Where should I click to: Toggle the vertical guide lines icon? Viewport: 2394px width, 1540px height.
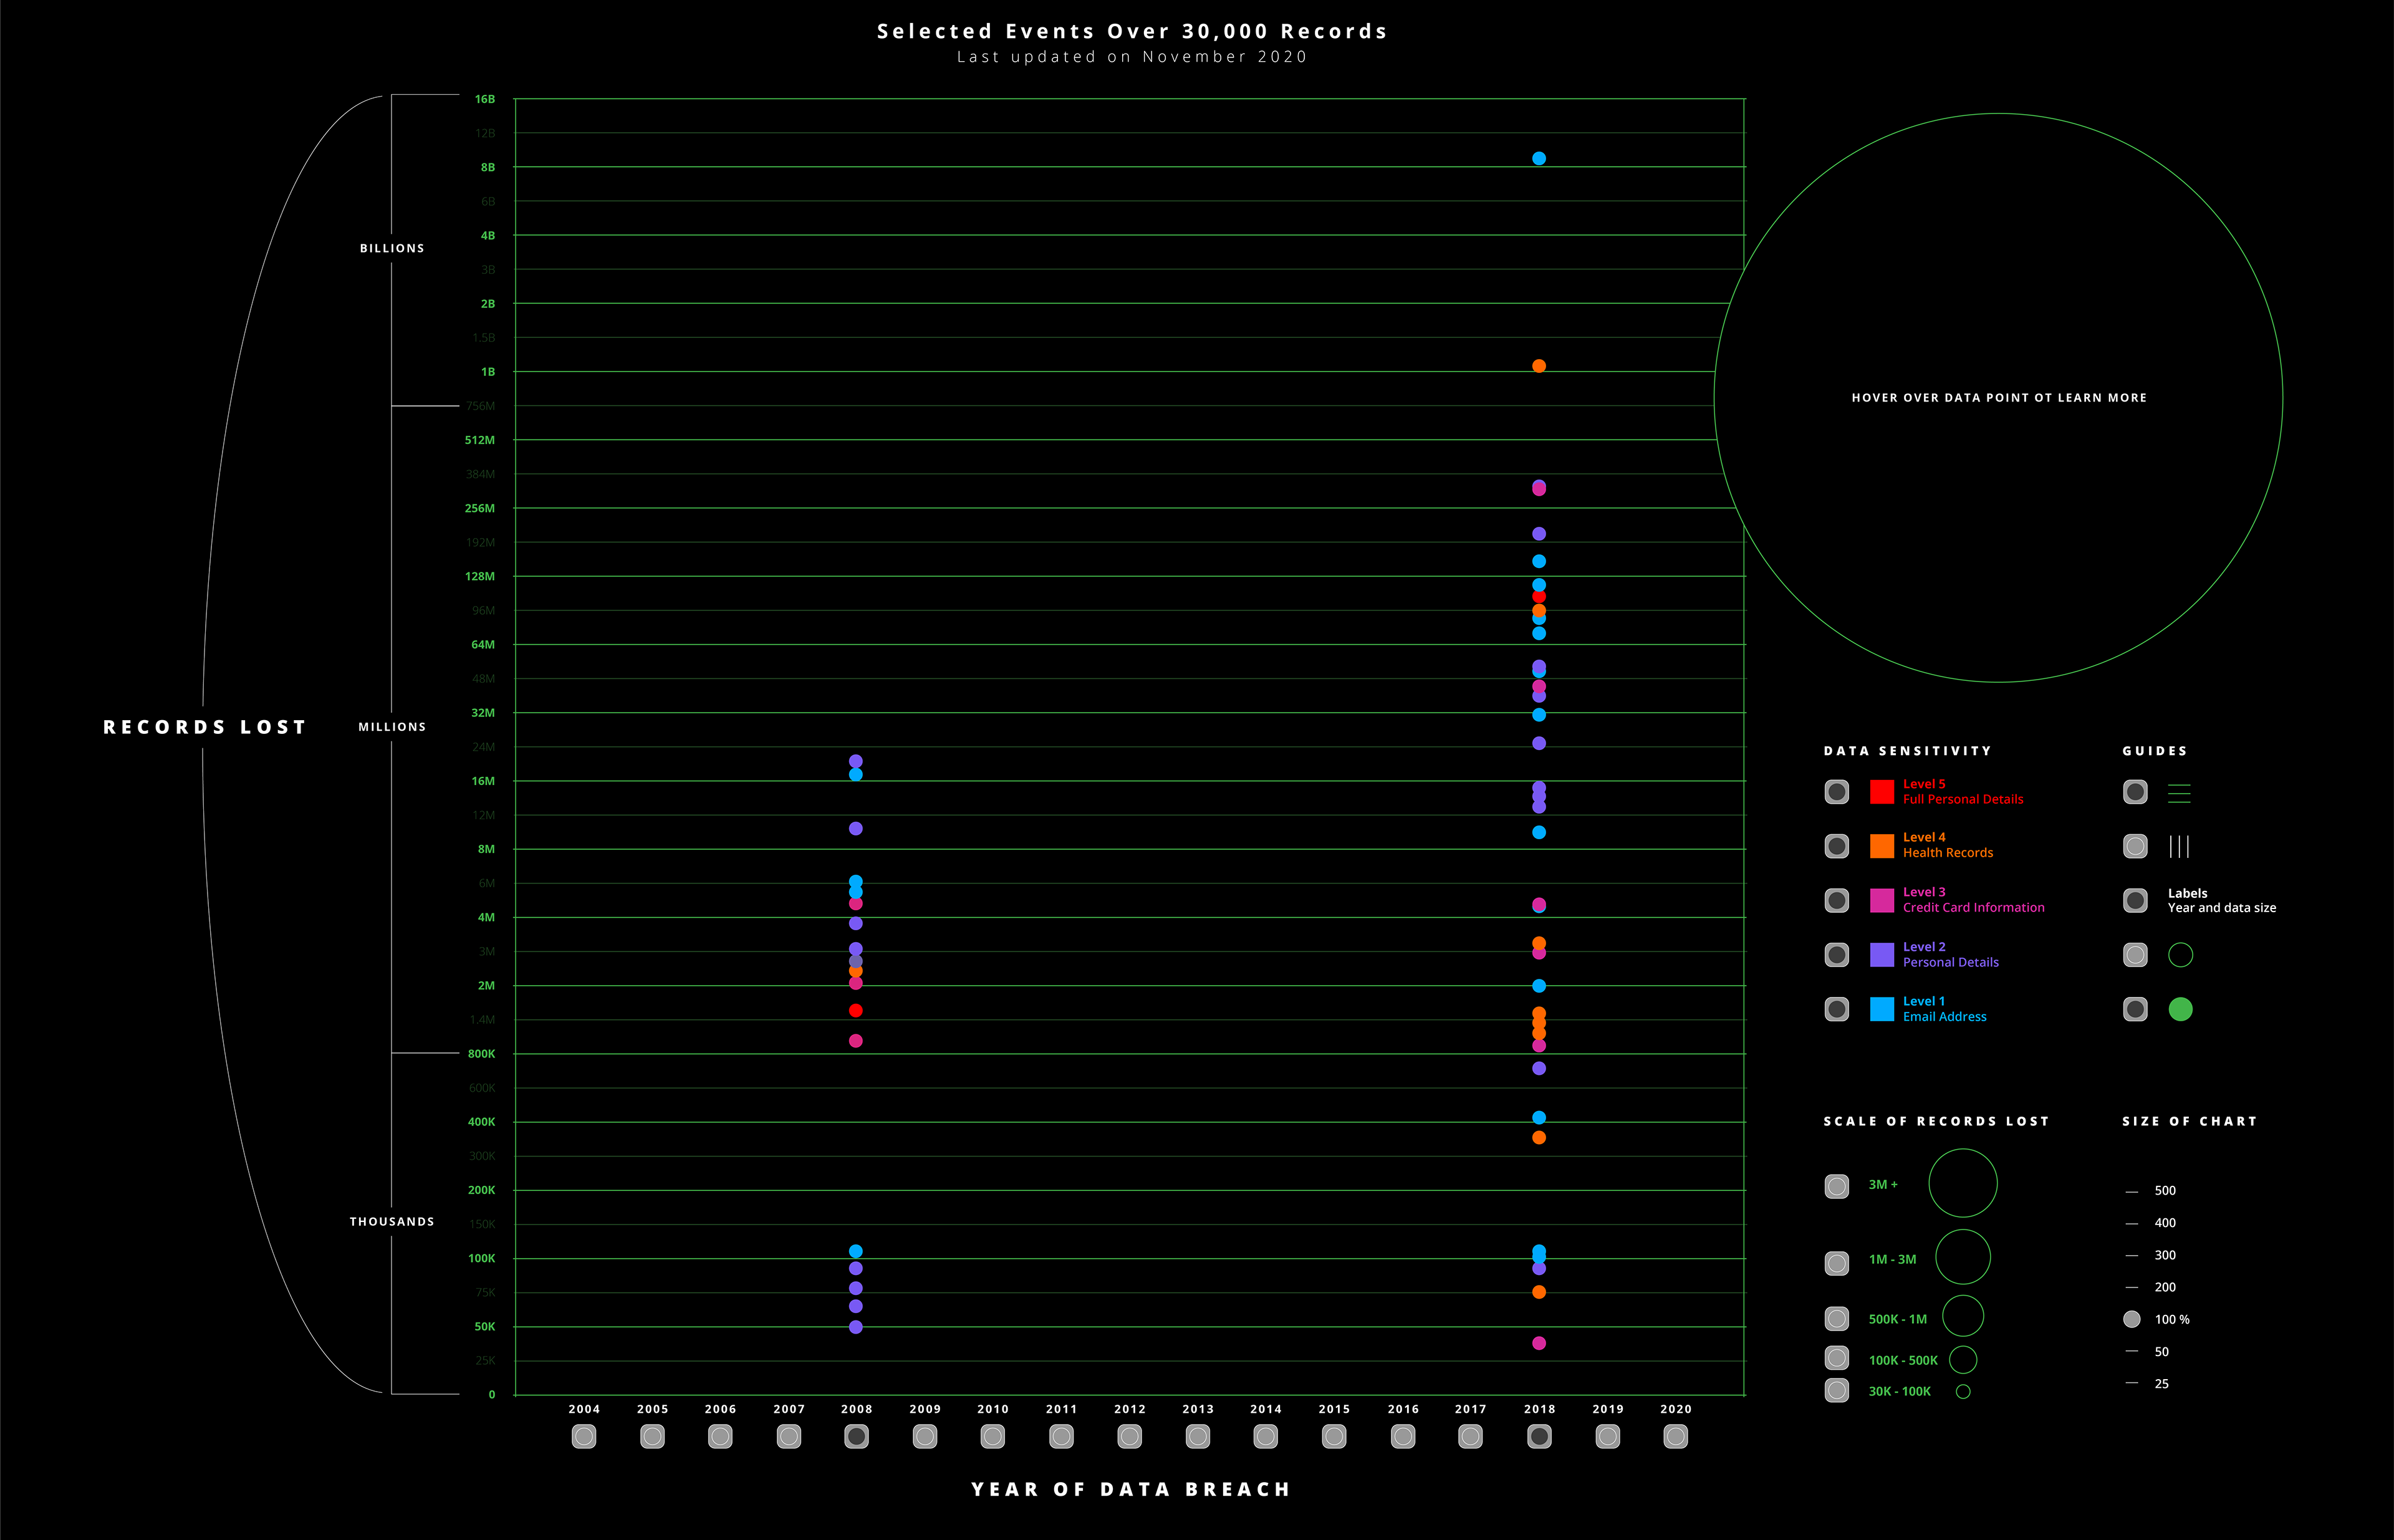2135,846
